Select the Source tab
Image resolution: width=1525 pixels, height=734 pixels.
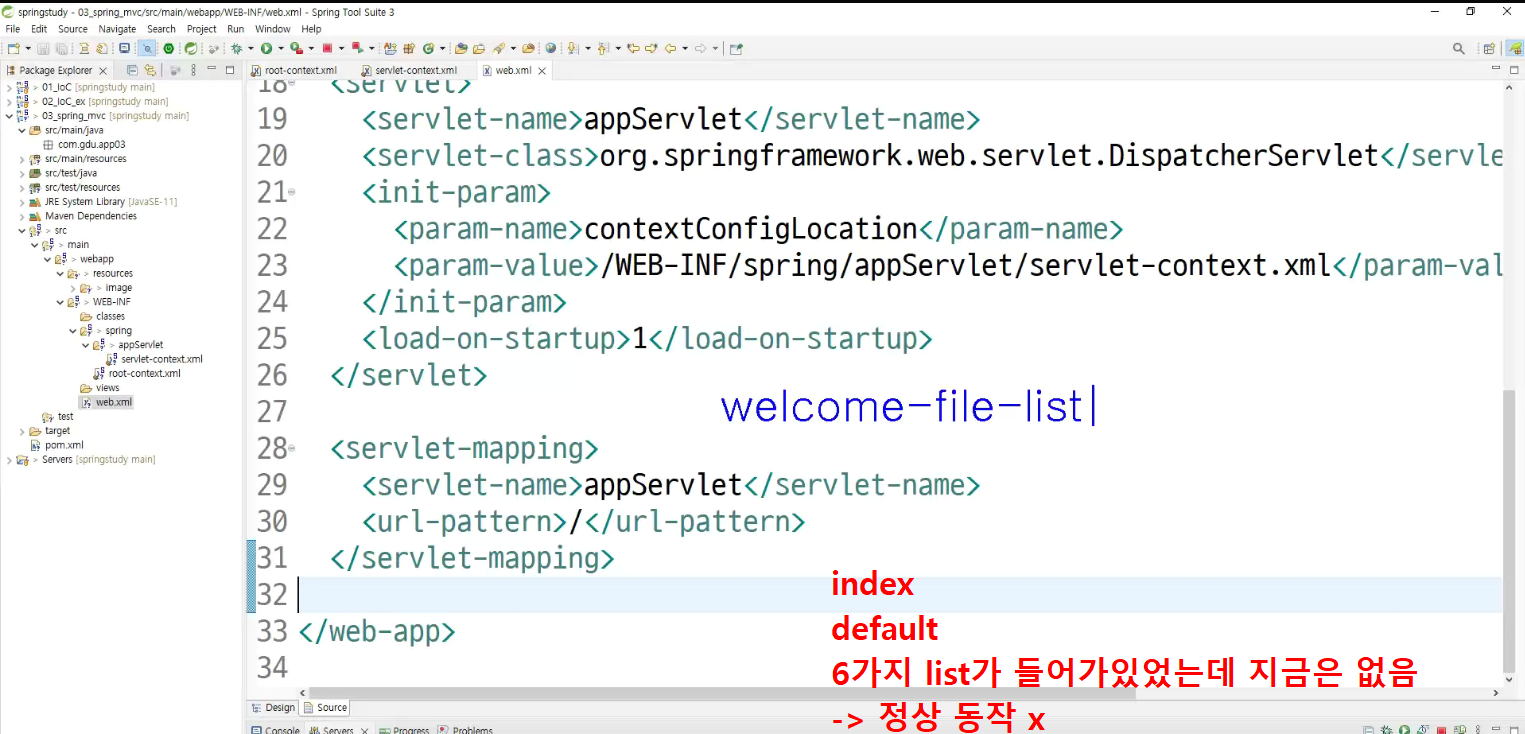[x=326, y=708]
